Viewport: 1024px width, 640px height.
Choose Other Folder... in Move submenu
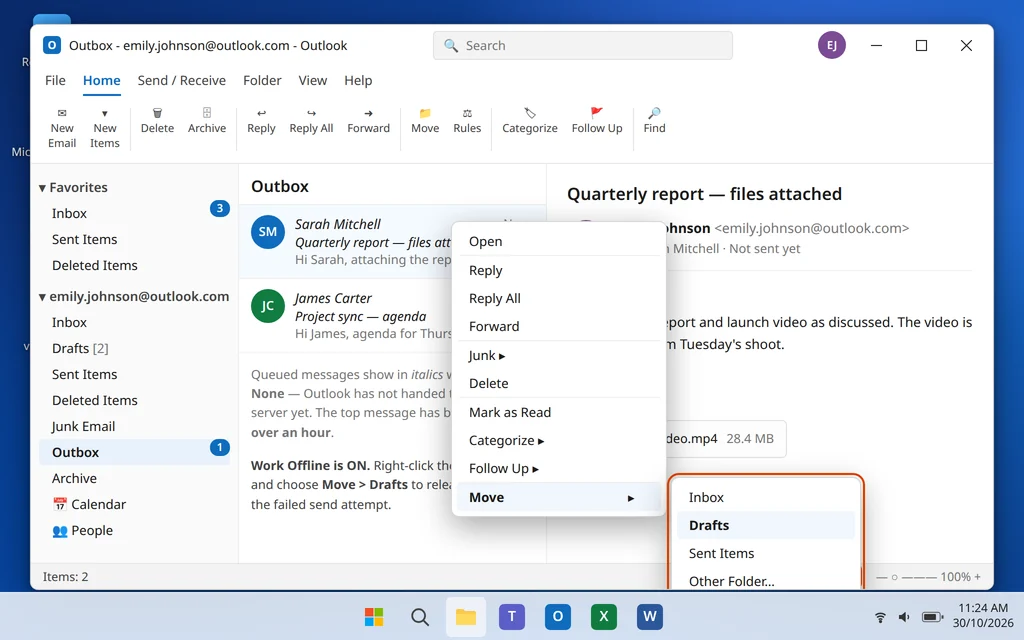click(x=765, y=581)
